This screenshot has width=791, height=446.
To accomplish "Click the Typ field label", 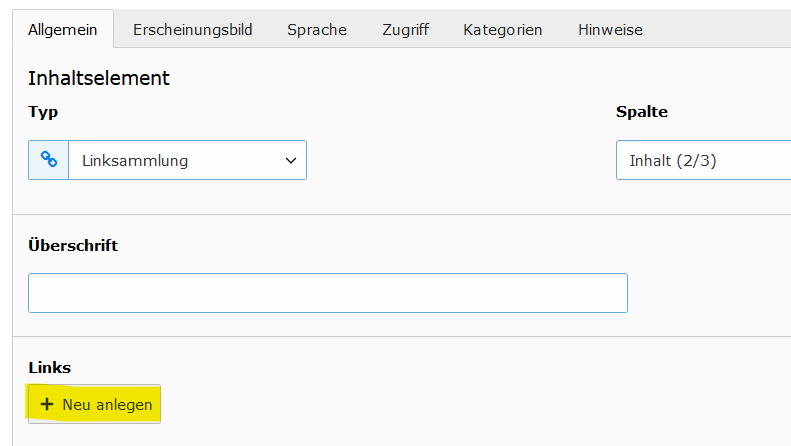I will pos(43,112).
